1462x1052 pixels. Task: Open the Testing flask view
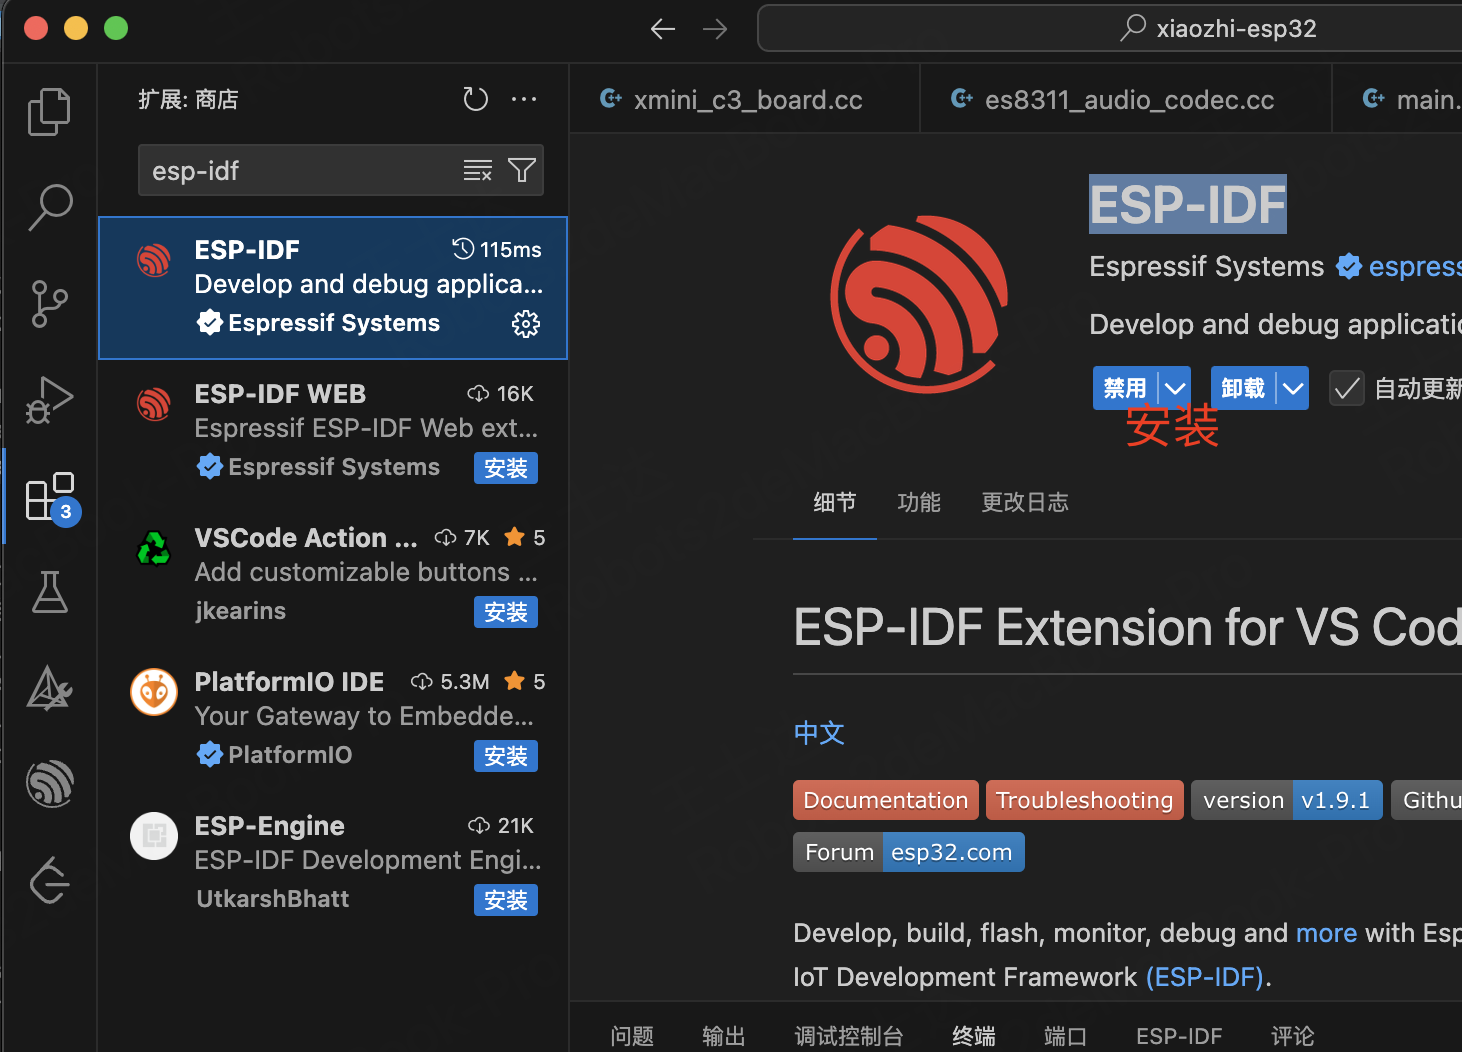tap(49, 592)
